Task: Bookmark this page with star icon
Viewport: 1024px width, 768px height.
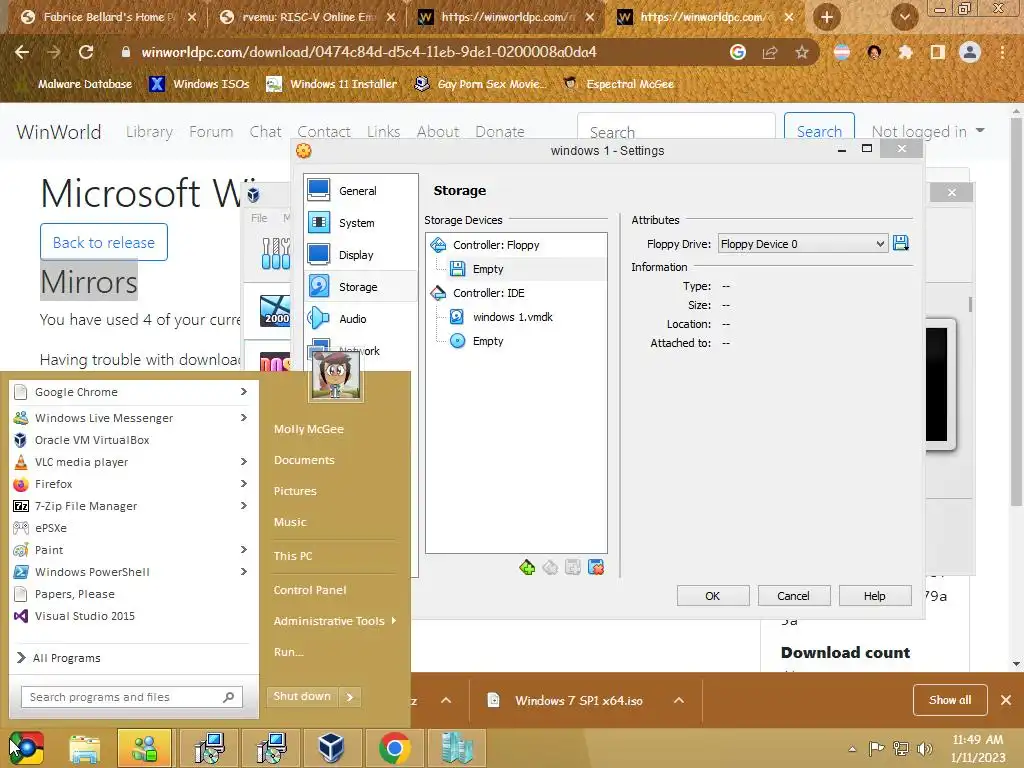Action: pos(802,52)
